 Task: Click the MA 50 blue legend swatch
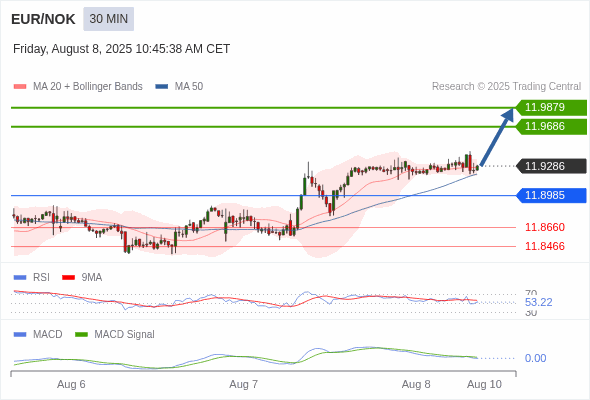162,87
